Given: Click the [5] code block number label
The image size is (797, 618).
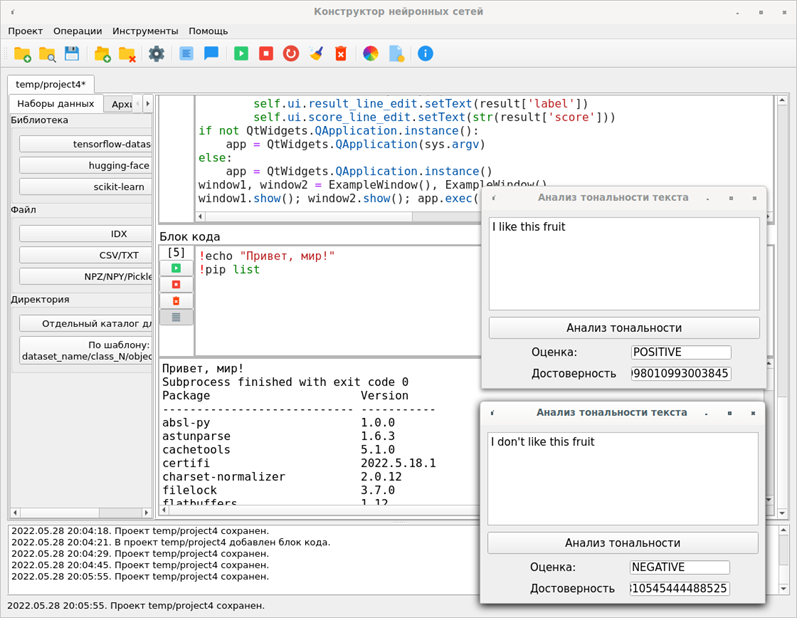Looking at the screenshot, I should click(176, 253).
